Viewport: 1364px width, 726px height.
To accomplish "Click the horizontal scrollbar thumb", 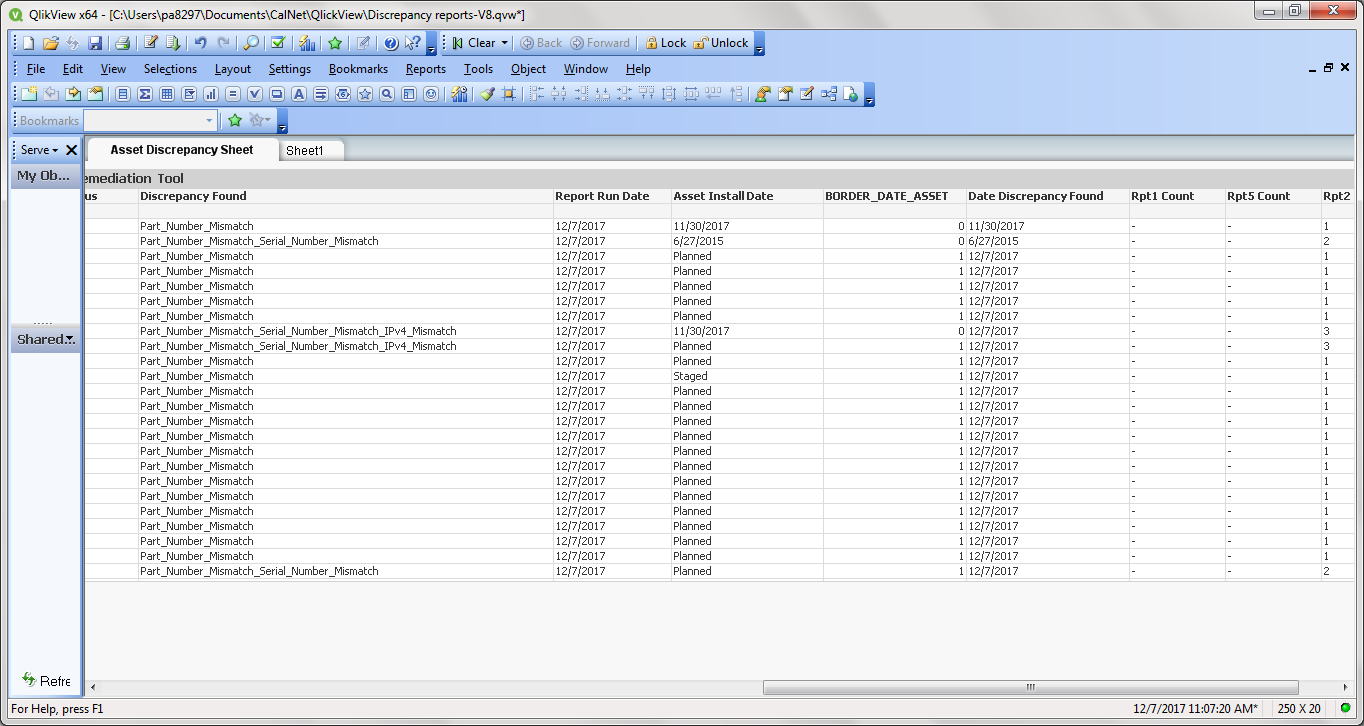I will pyautogui.click(x=1030, y=687).
